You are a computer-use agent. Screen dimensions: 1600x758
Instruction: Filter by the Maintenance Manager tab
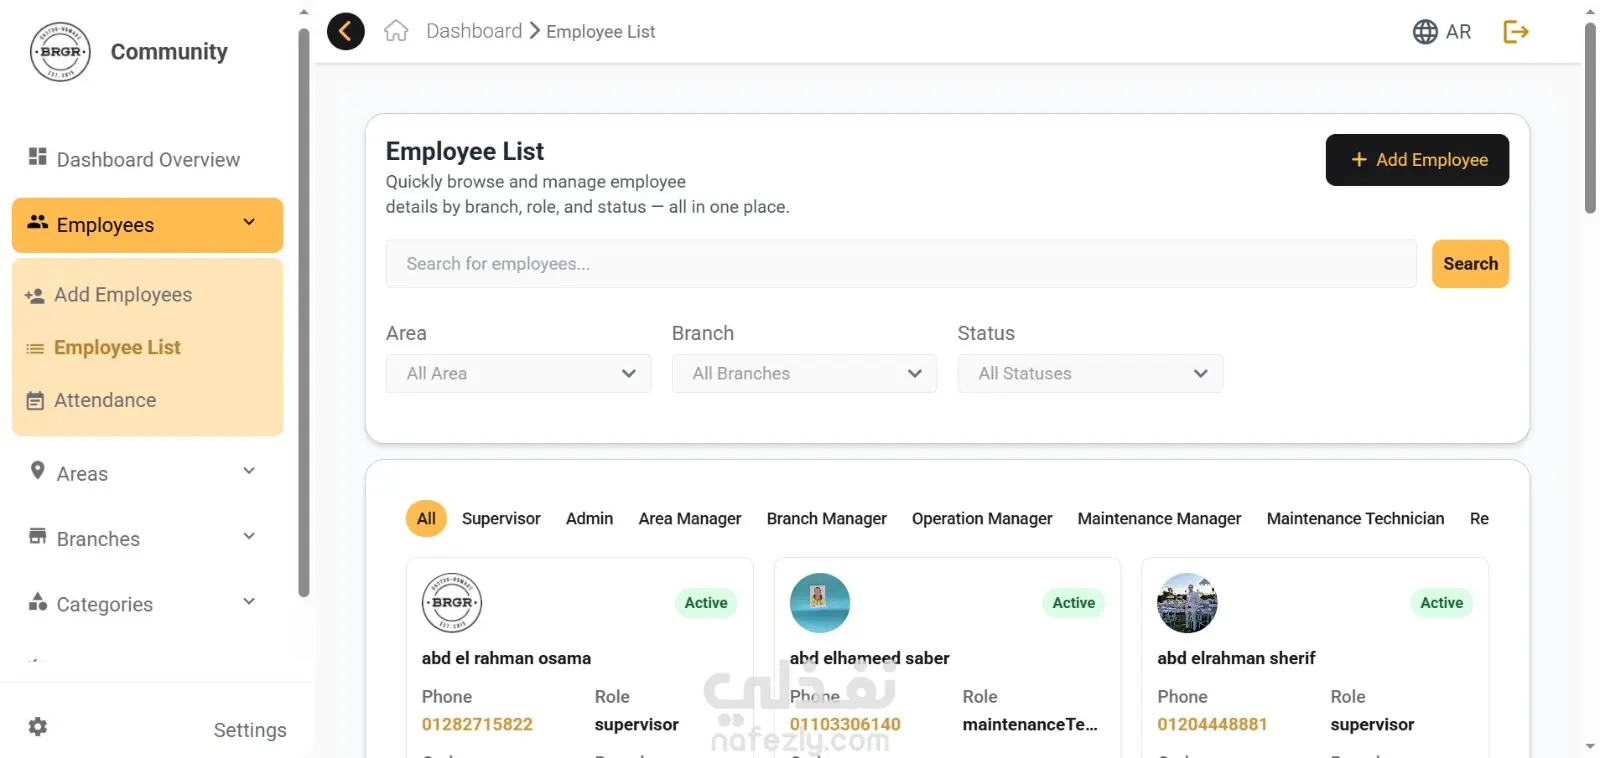pos(1159,519)
